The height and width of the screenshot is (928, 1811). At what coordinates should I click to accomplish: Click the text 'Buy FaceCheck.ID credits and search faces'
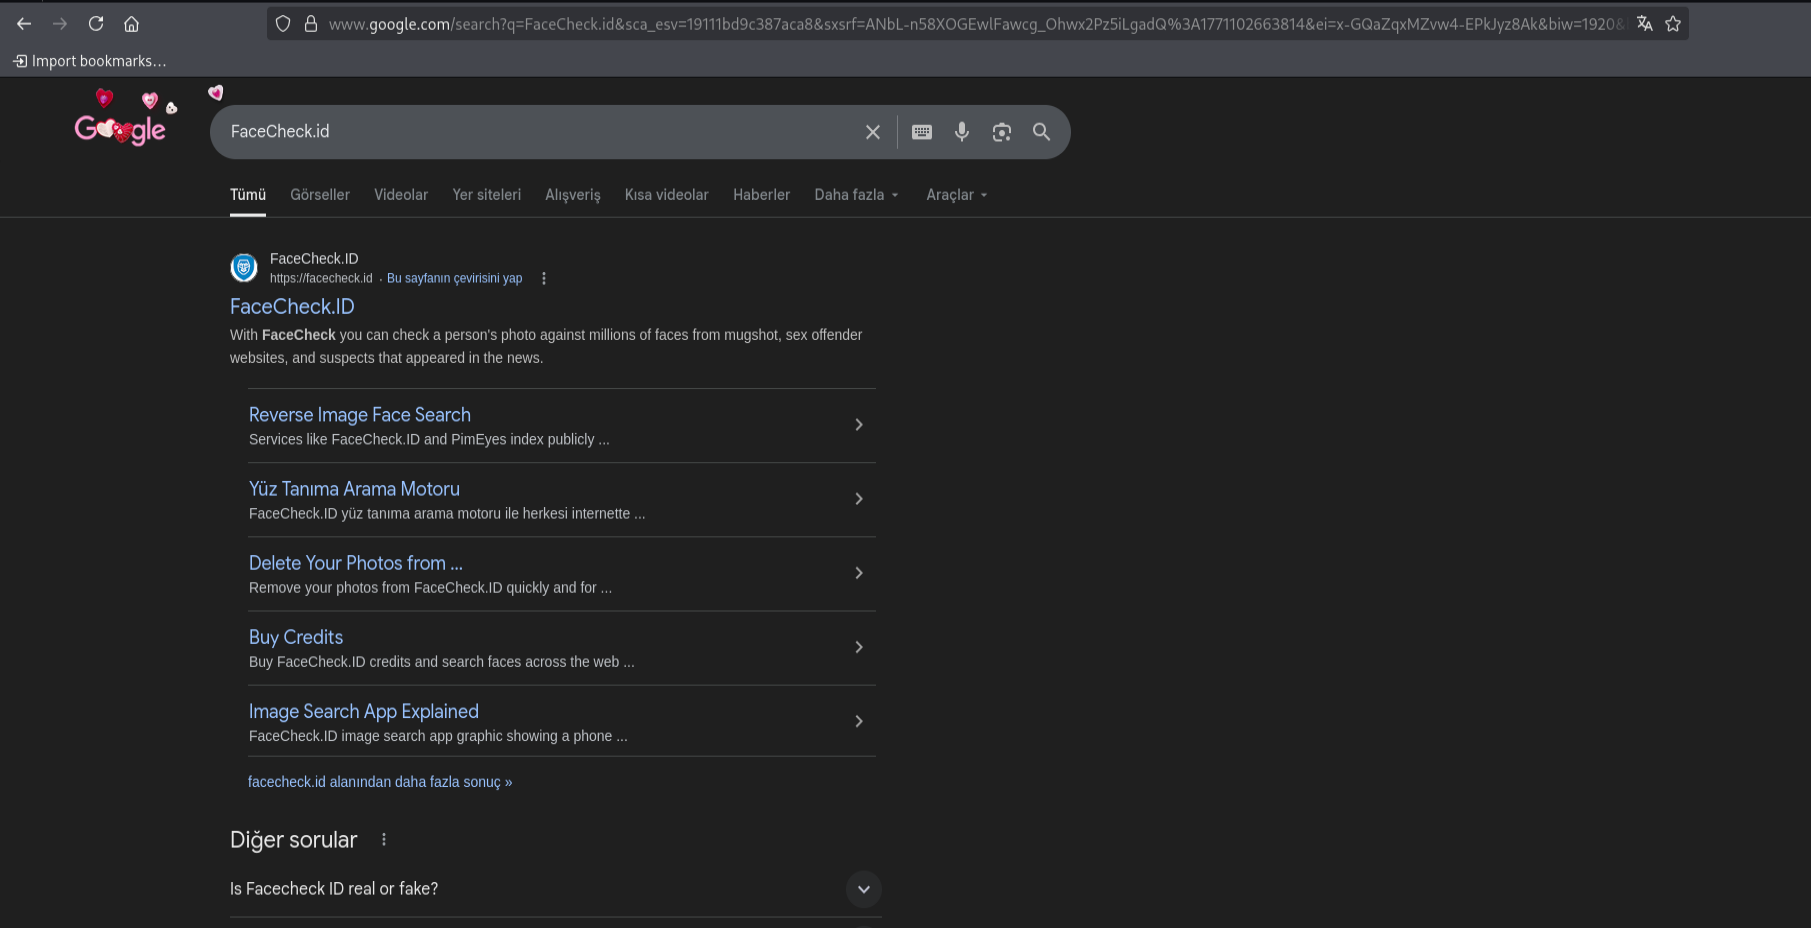[x=441, y=662]
